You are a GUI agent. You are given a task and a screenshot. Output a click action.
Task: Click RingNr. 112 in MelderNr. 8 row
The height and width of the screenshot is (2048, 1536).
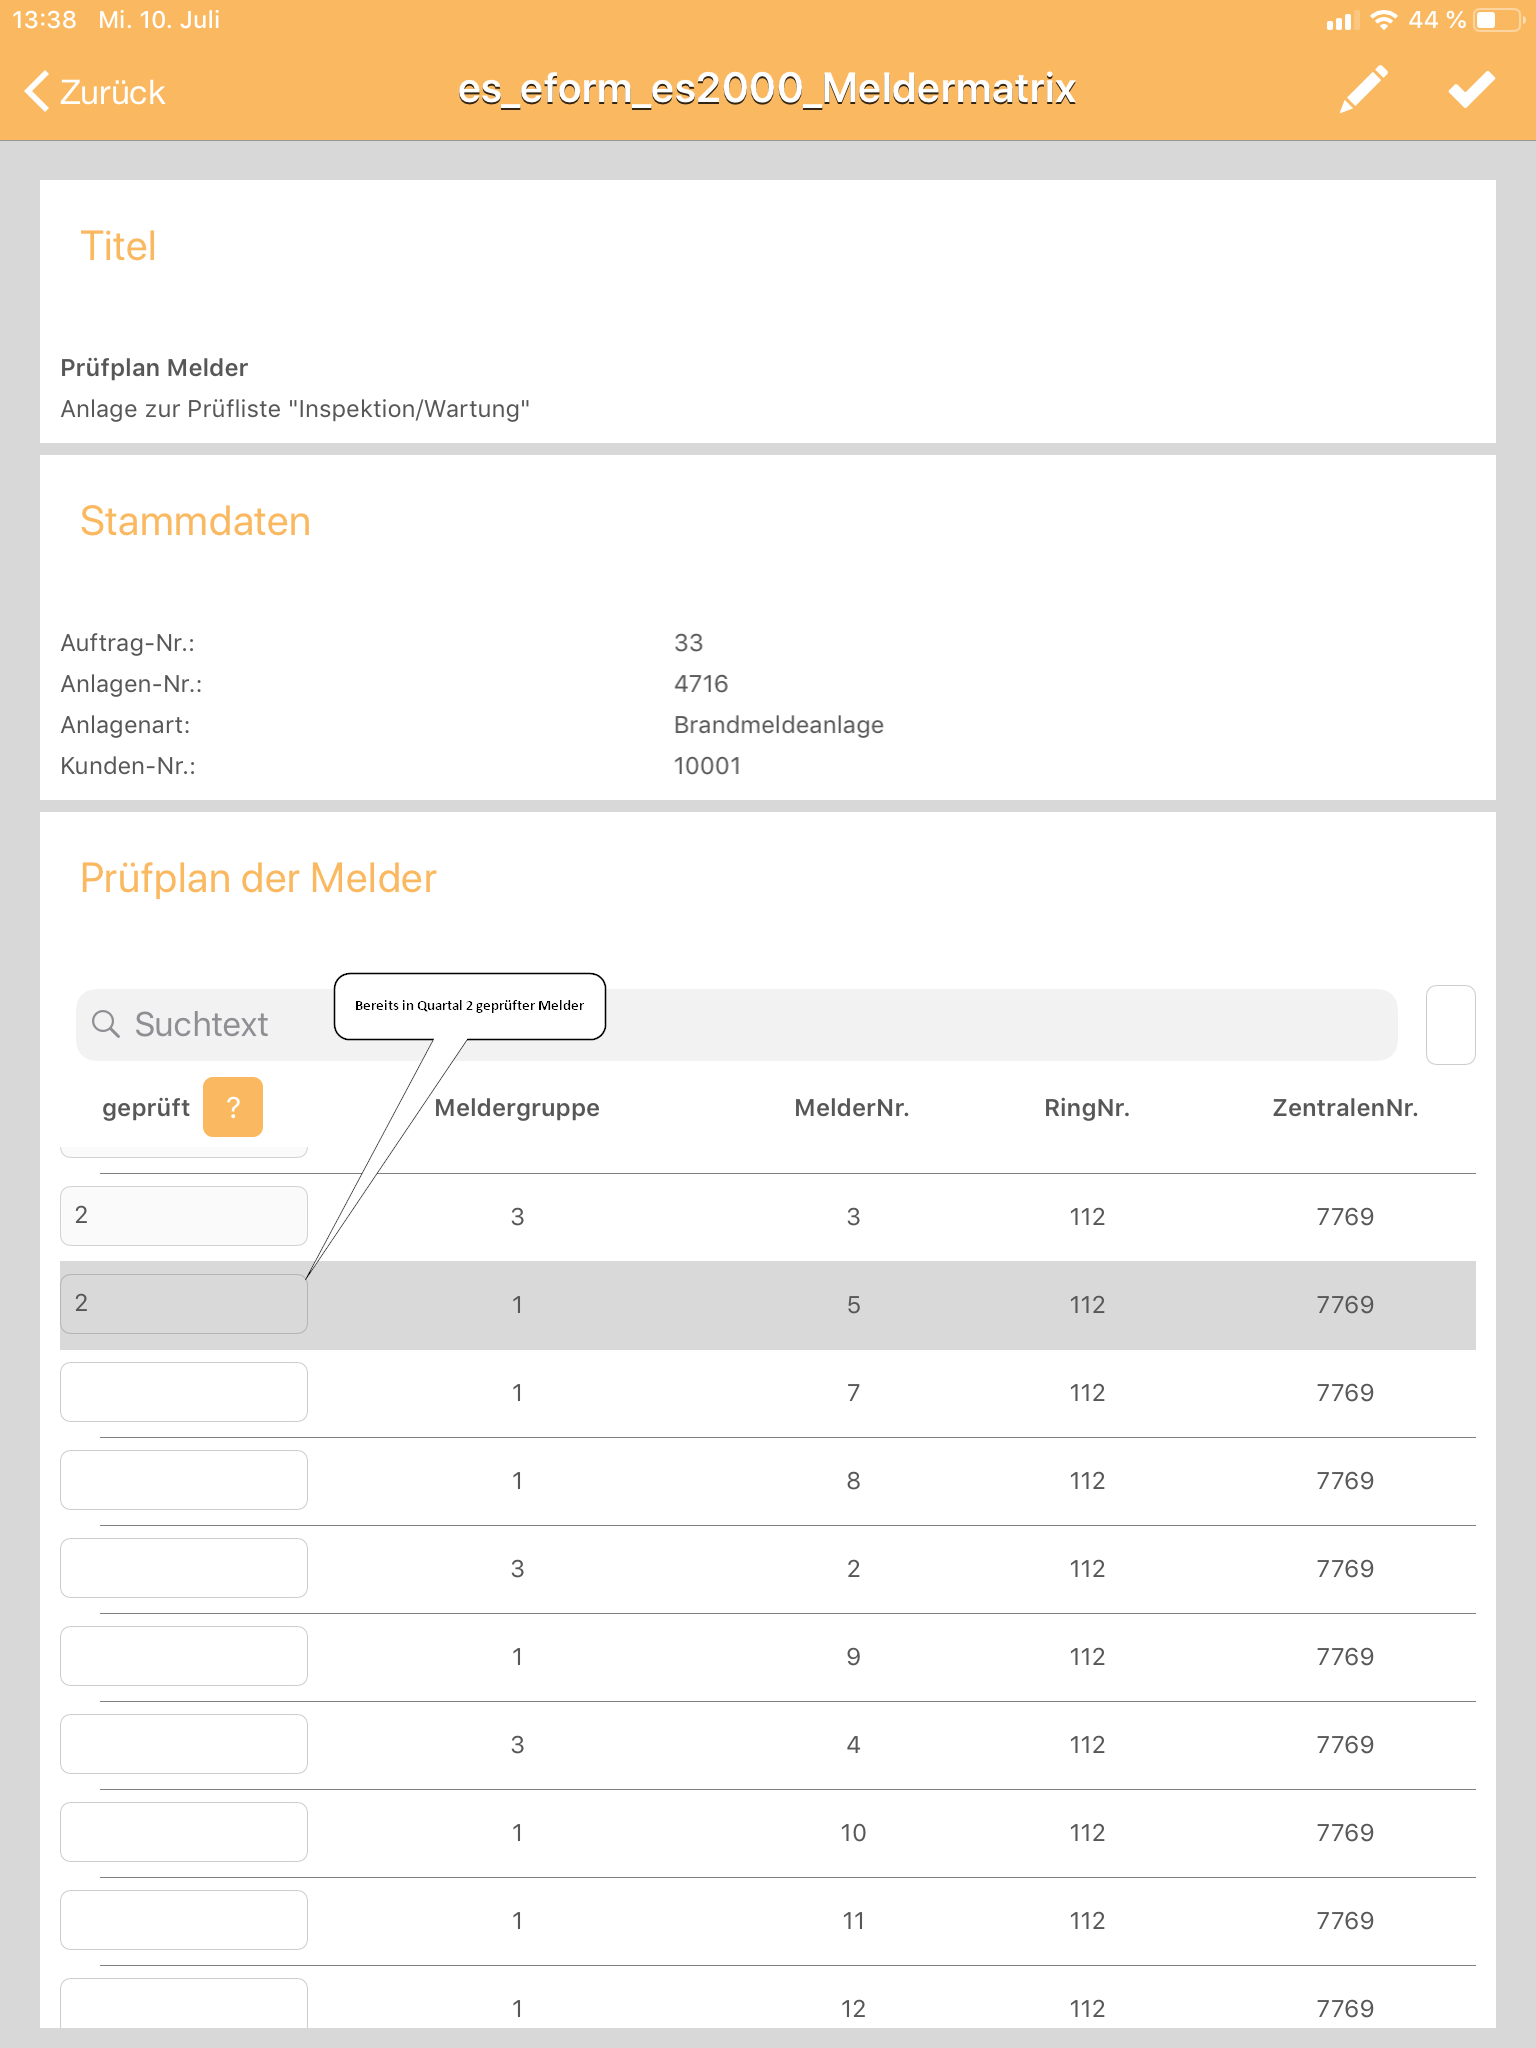pyautogui.click(x=1087, y=1481)
